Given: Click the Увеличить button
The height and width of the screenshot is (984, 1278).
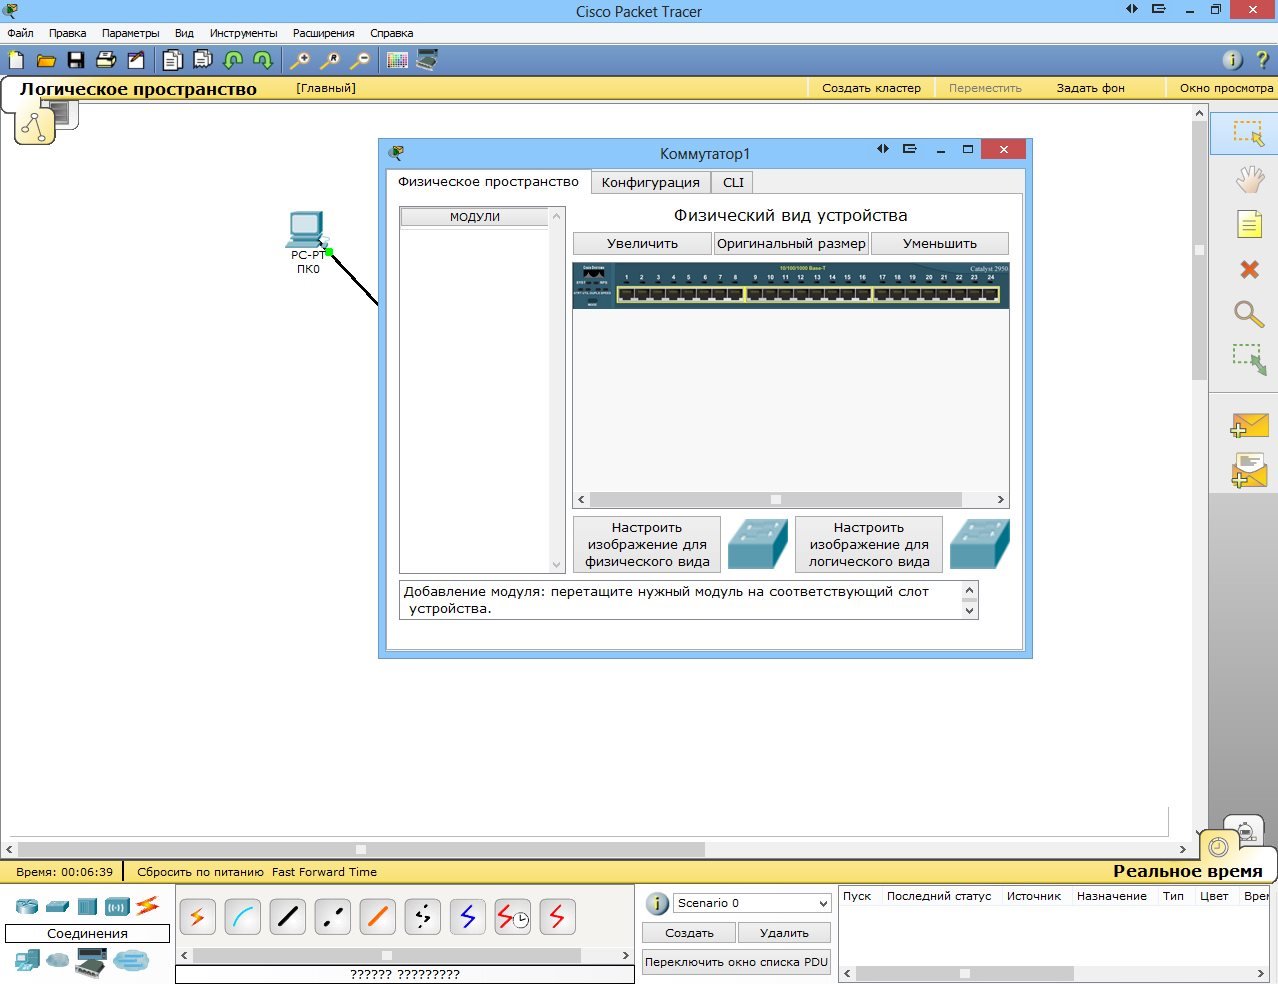Looking at the screenshot, I should (642, 243).
